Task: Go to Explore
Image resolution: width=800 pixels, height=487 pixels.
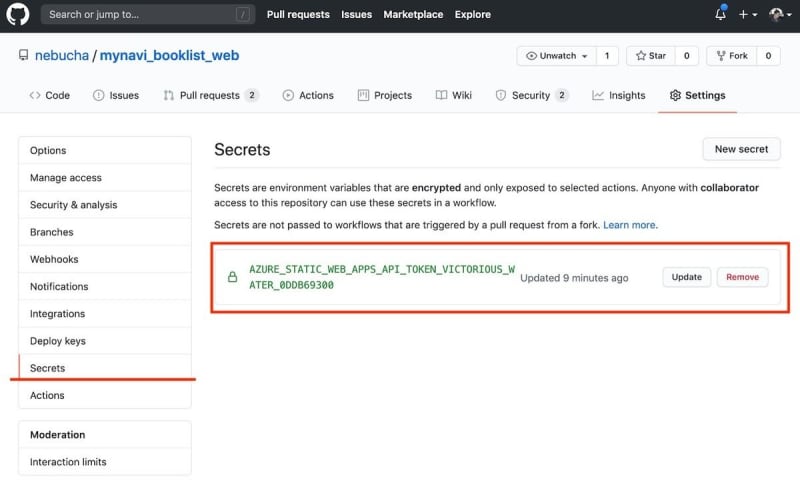Action: [x=472, y=14]
